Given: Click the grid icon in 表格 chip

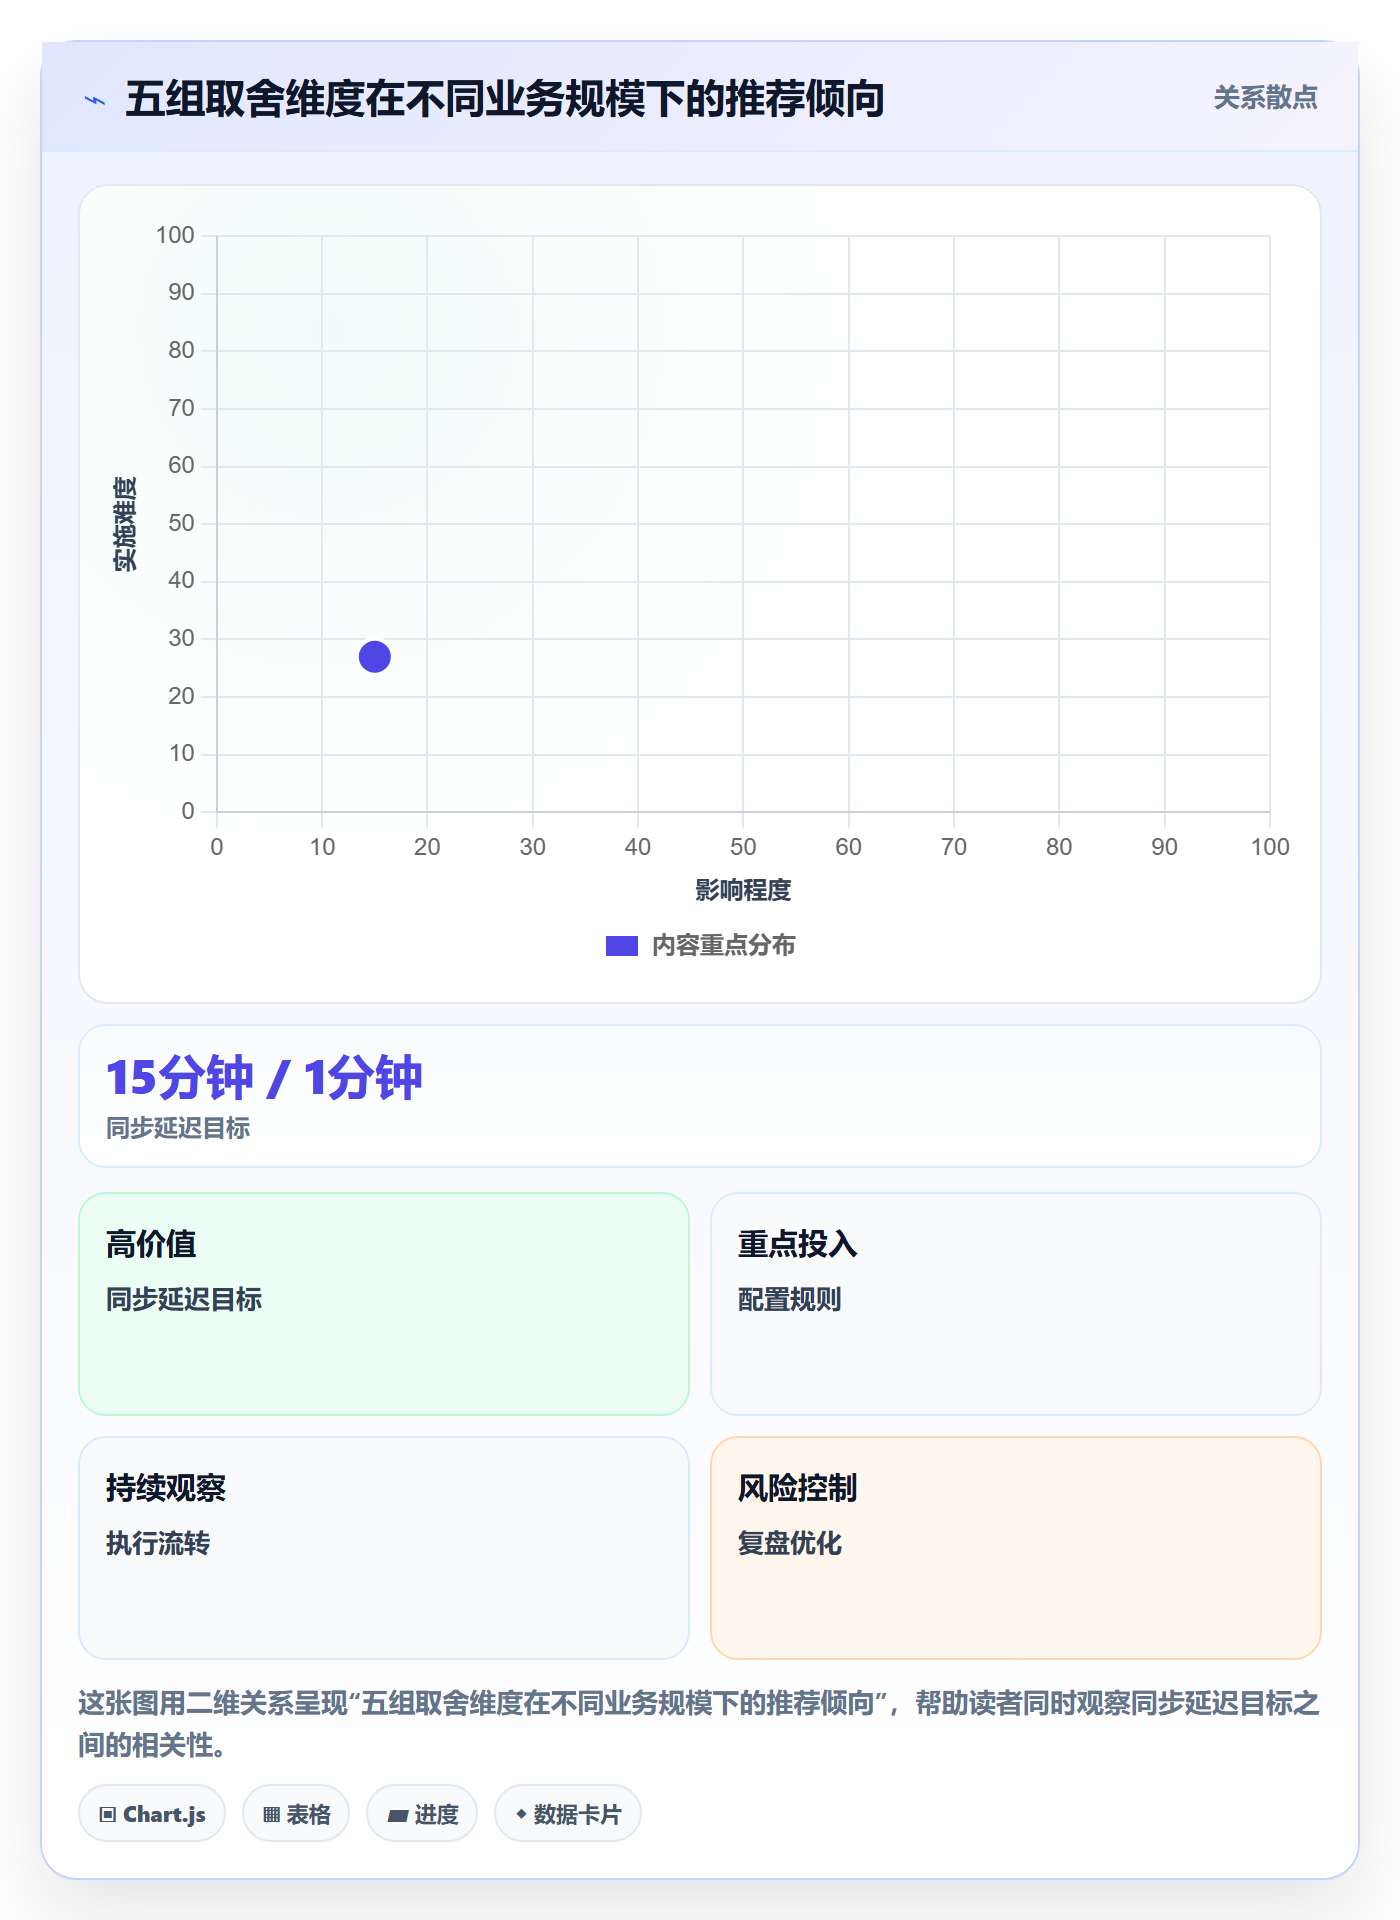Looking at the screenshot, I should coord(272,1815).
